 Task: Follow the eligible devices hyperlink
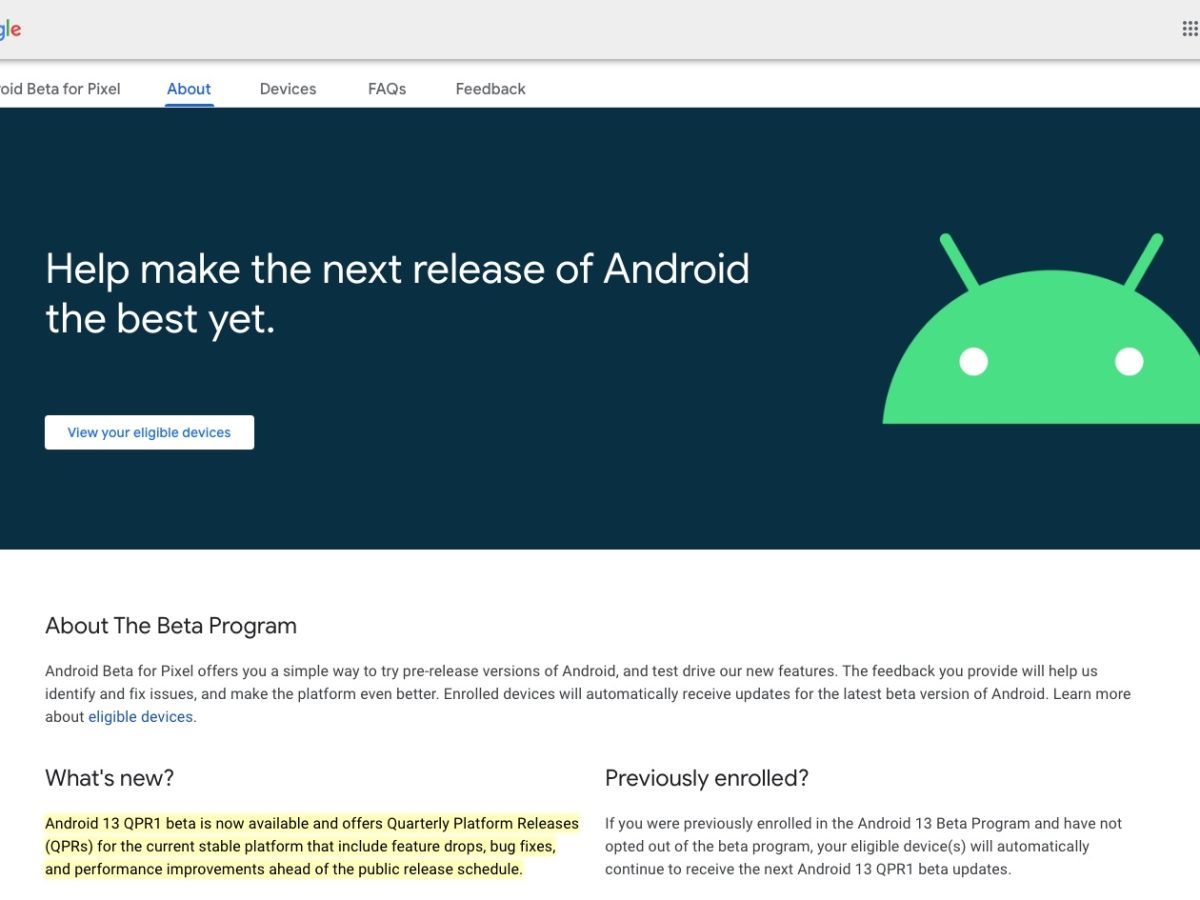tap(140, 717)
